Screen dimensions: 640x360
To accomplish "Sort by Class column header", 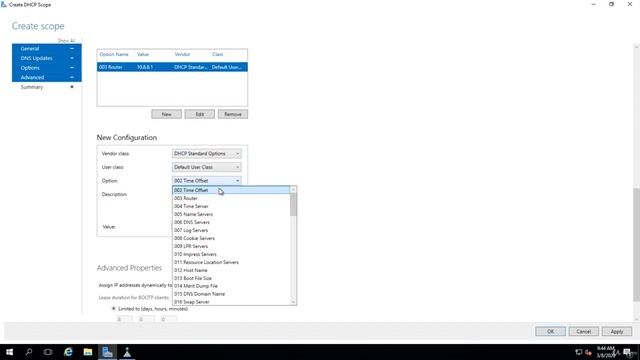I will pyautogui.click(x=218, y=54).
